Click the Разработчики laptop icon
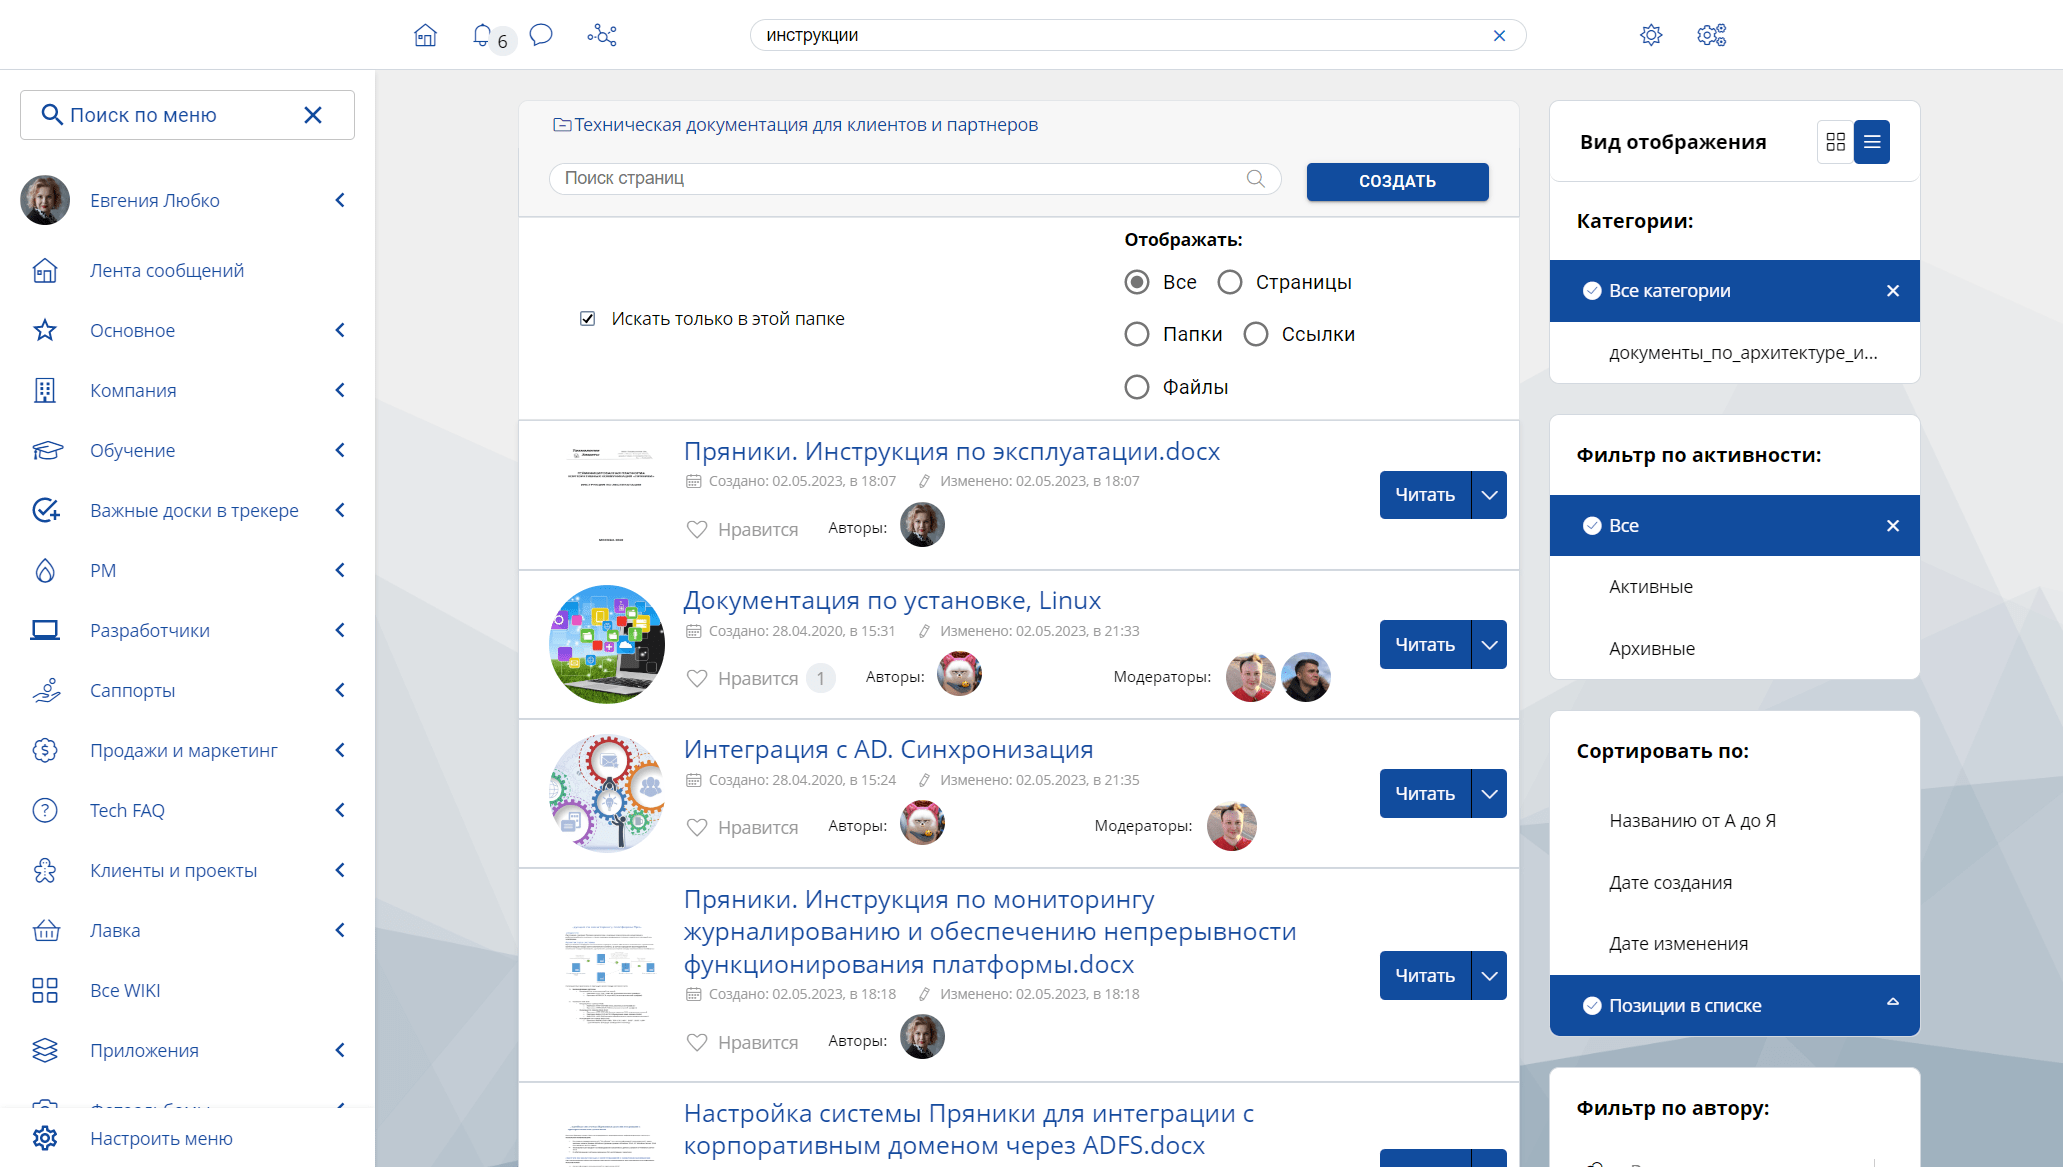 (45, 630)
